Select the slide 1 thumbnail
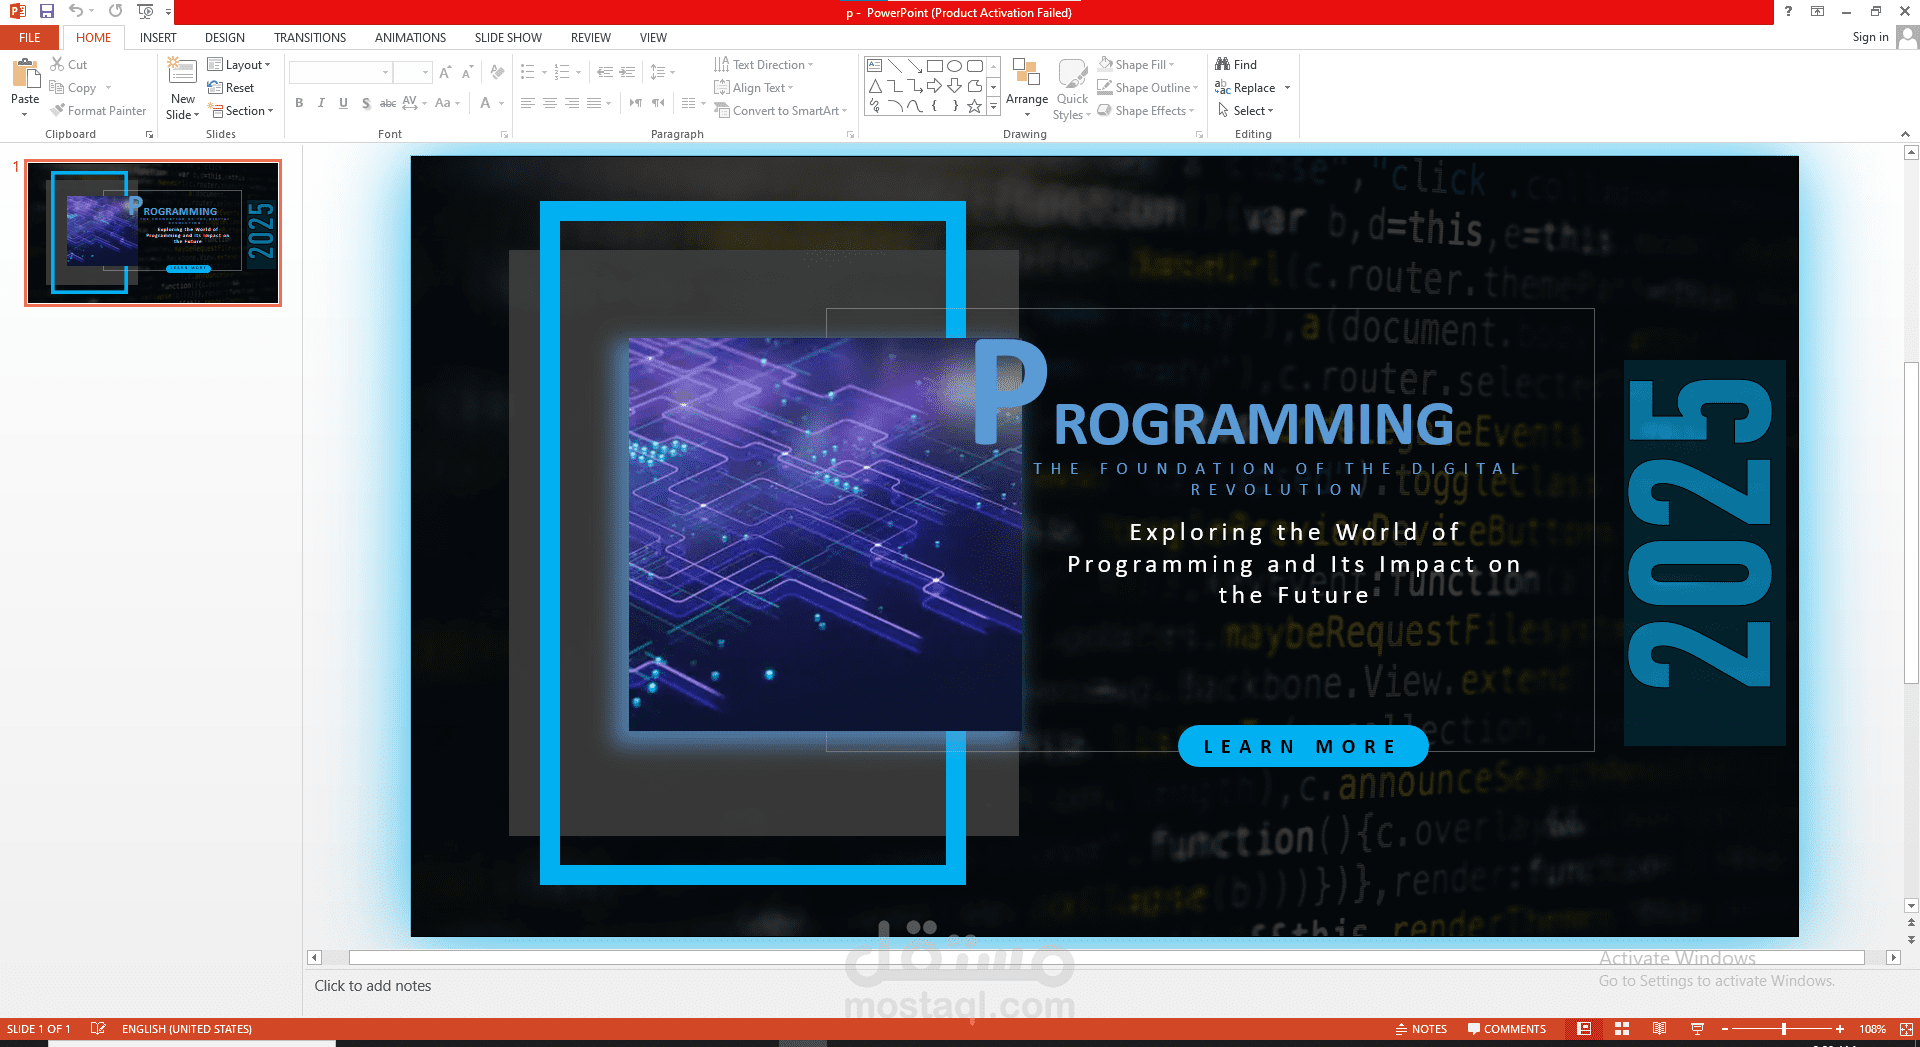Viewport: 1920px width, 1047px height. pos(153,233)
